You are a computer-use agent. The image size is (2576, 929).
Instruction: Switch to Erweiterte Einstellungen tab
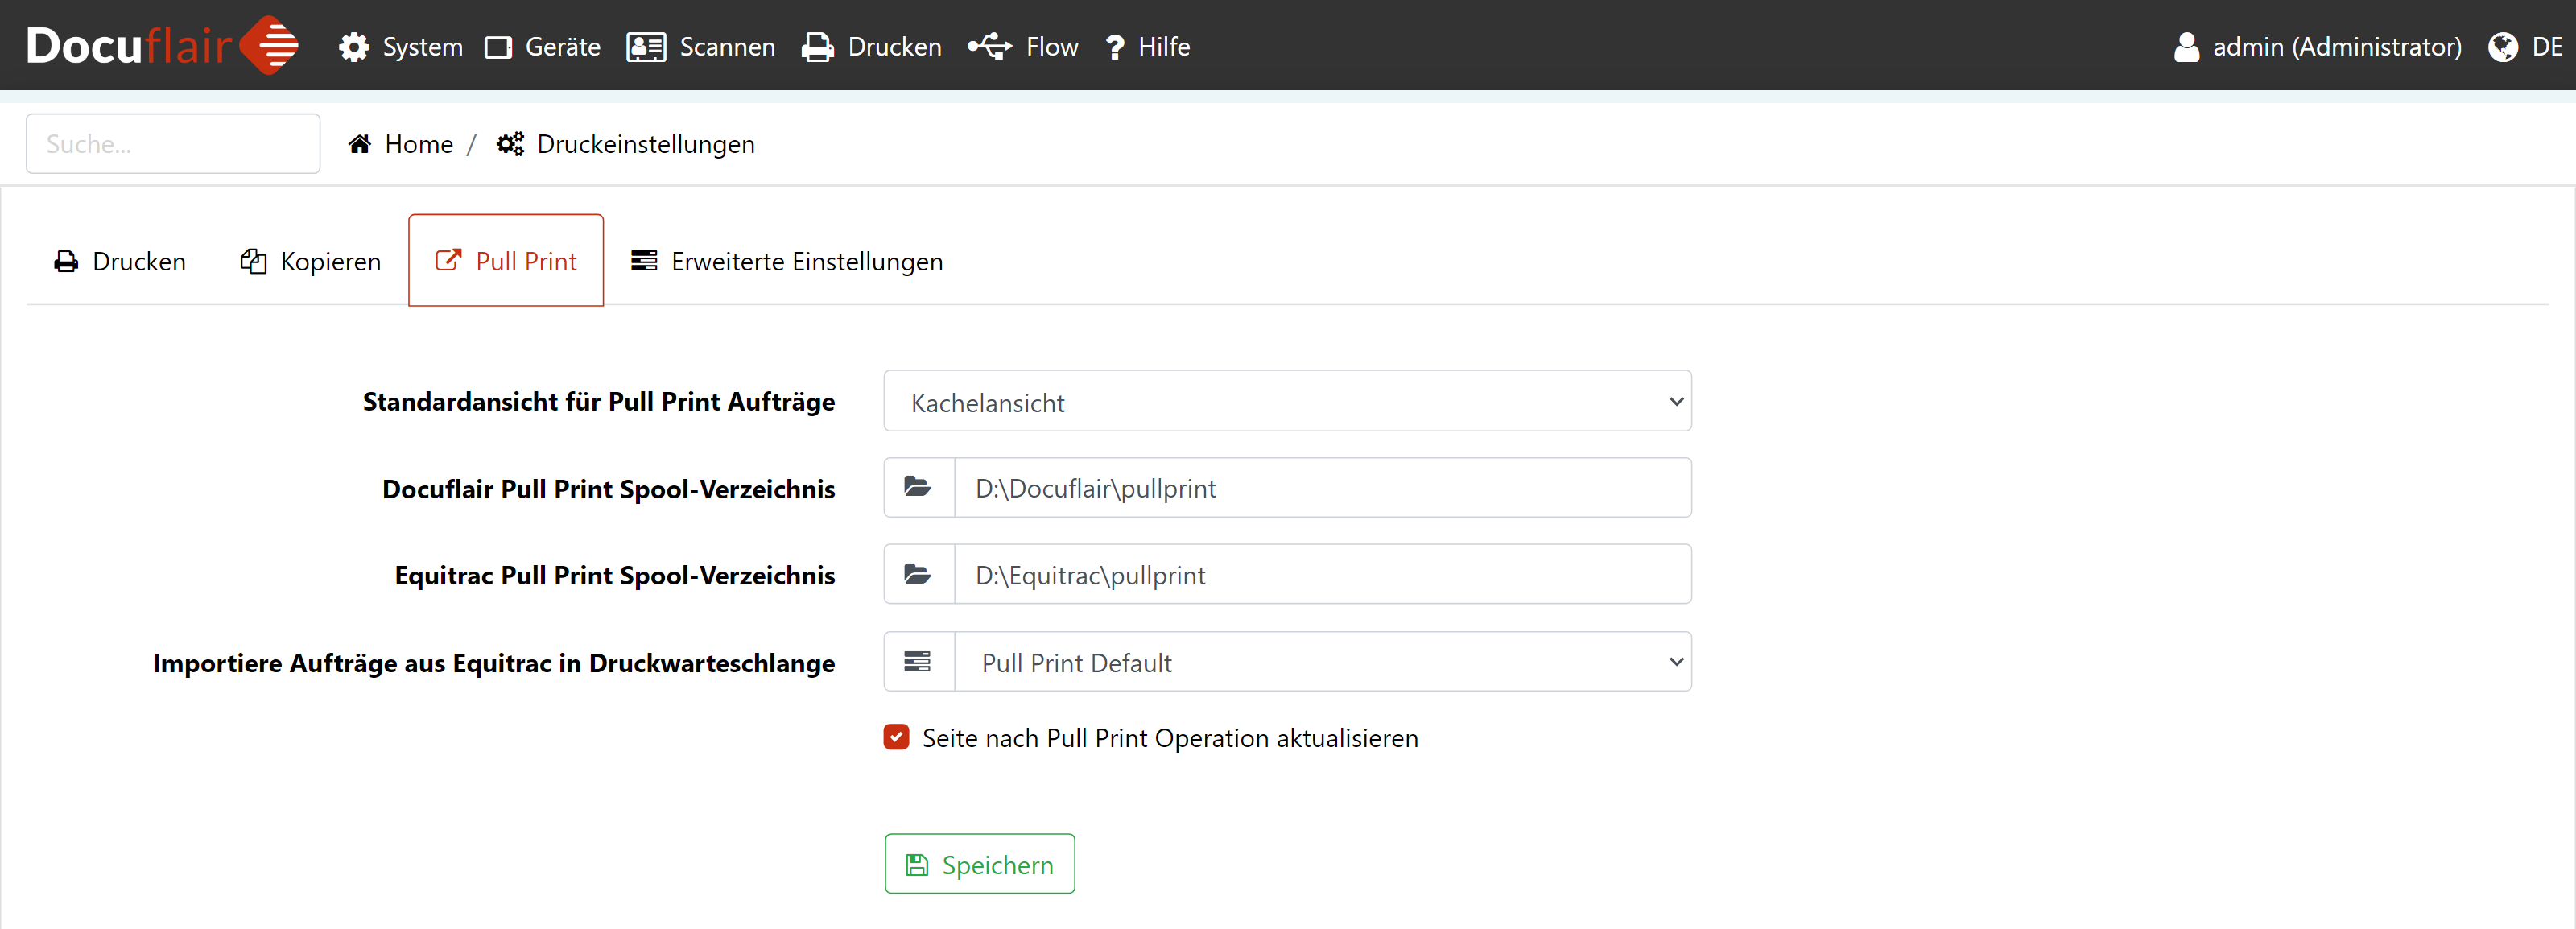point(787,261)
